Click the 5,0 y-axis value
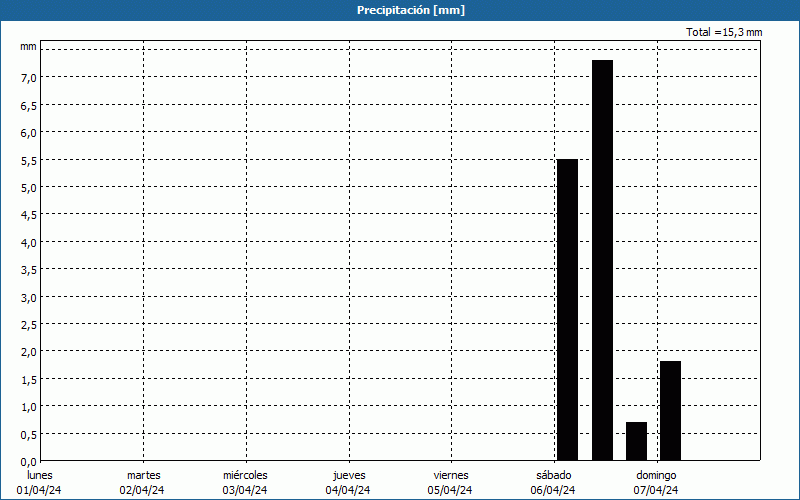This screenshot has height=500, width=800. (x=29, y=188)
